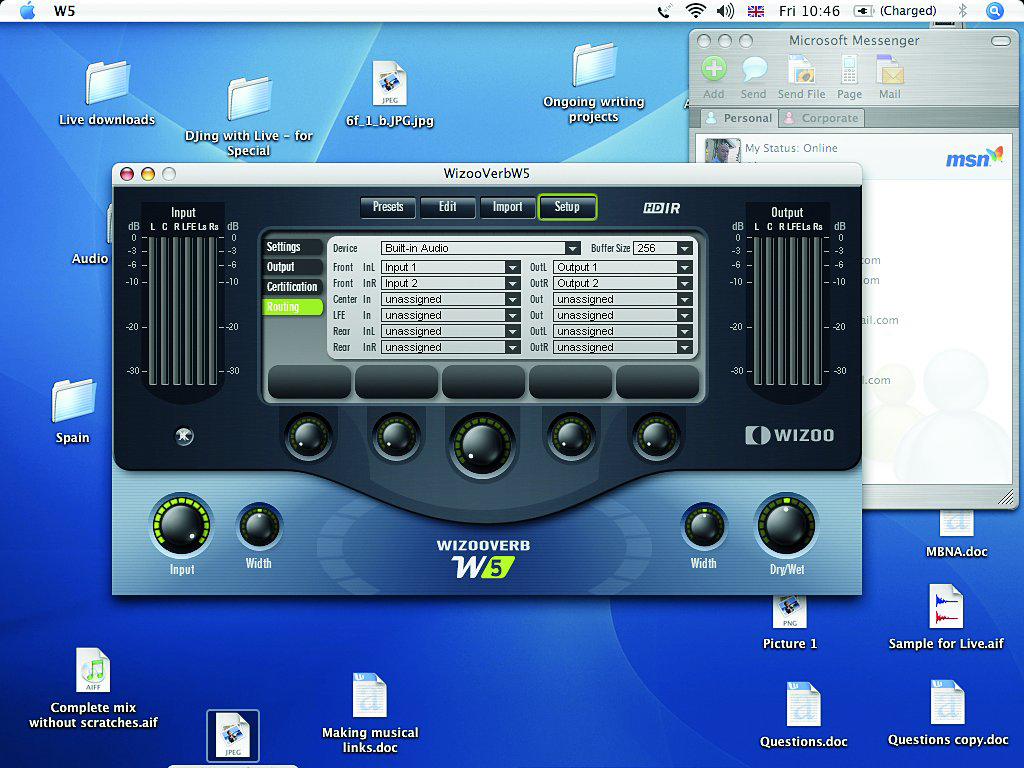Viewport: 1024px width, 768px height.
Task: Click the UK flag input menu
Action: [756, 11]
